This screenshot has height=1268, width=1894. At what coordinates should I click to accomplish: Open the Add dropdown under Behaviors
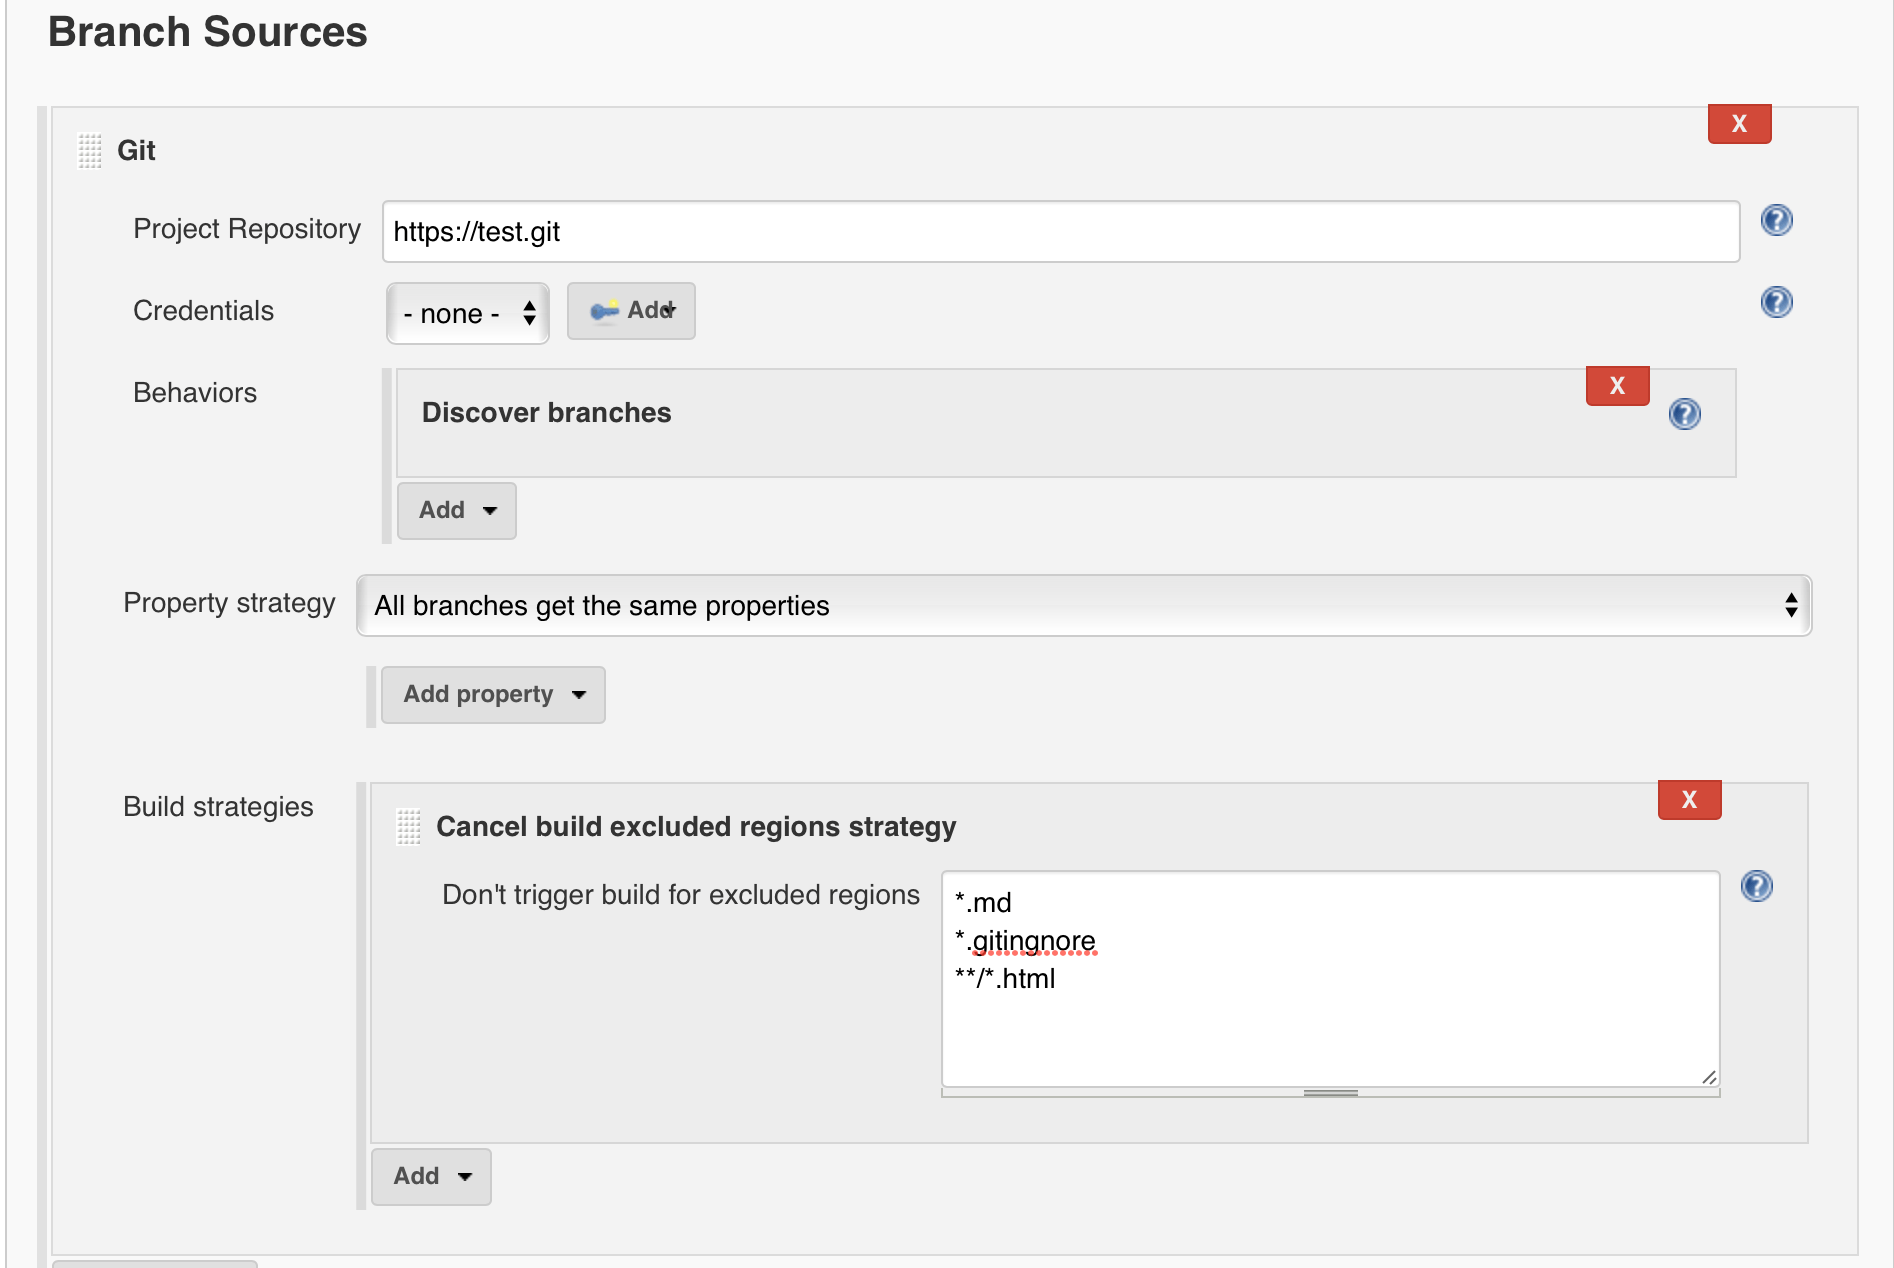point(456,510)
